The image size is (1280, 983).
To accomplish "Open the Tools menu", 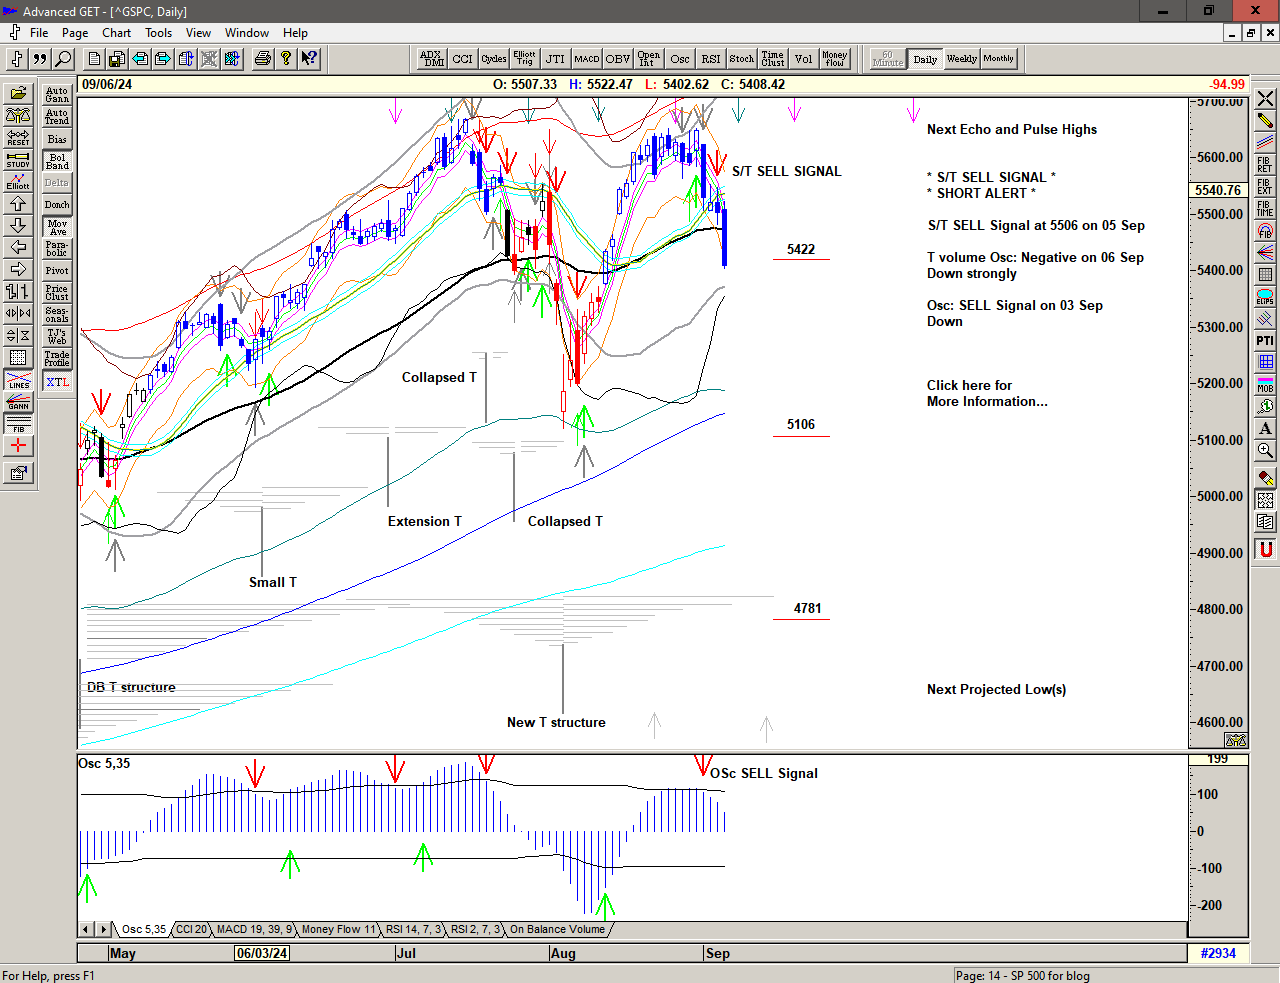I will (158, 33).
